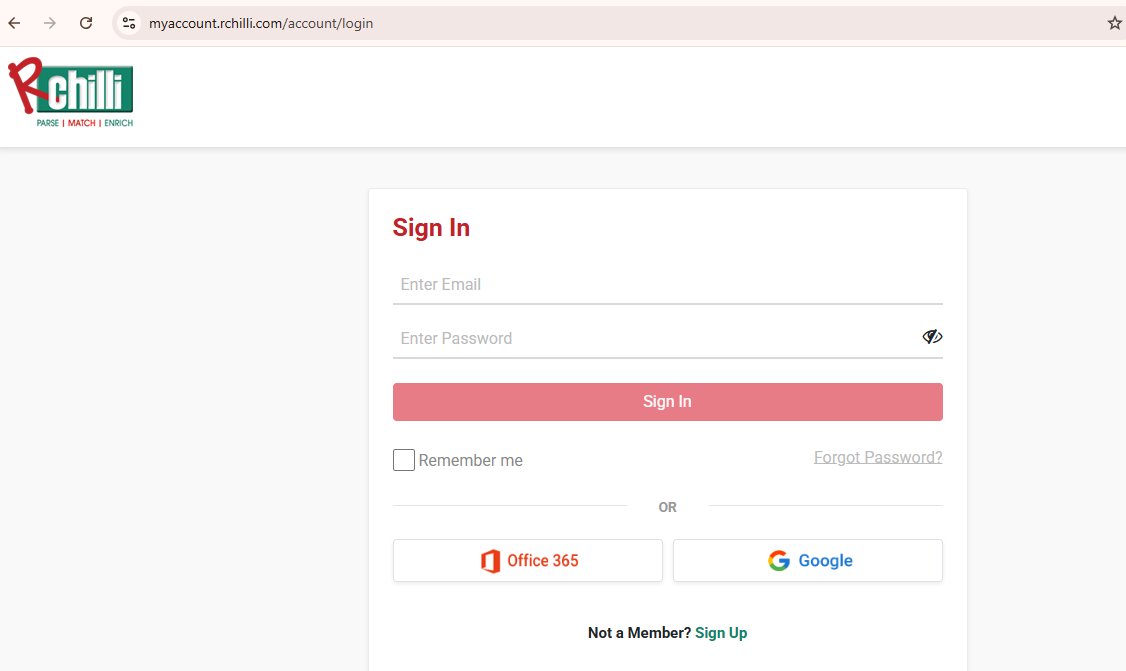Bookmark this page with the star icon
Image resolution: width=1126 pixels, height=671 pixels.
point(1114,23)
